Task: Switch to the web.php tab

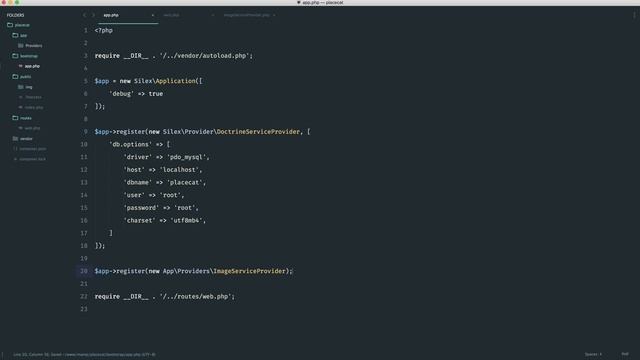Action: click(171, 15)
